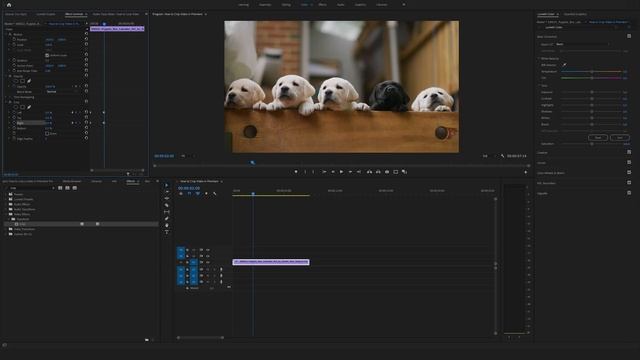Collapse the White Balance section
The image size is (640, 360).
[539, 59]
